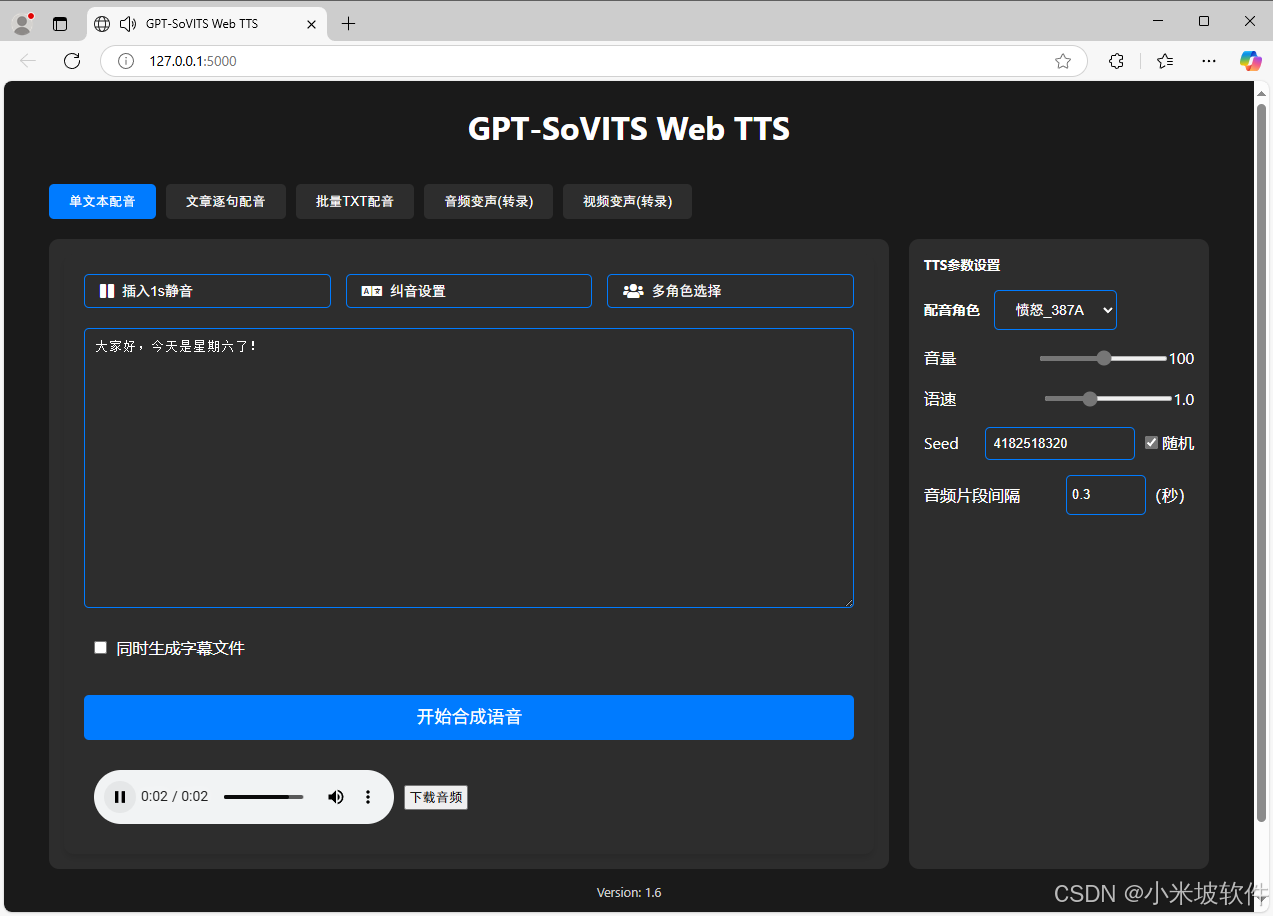This screenshot has width=1273, height=916.
Task: Click the multi-character people icon
Action: (632, 290)
